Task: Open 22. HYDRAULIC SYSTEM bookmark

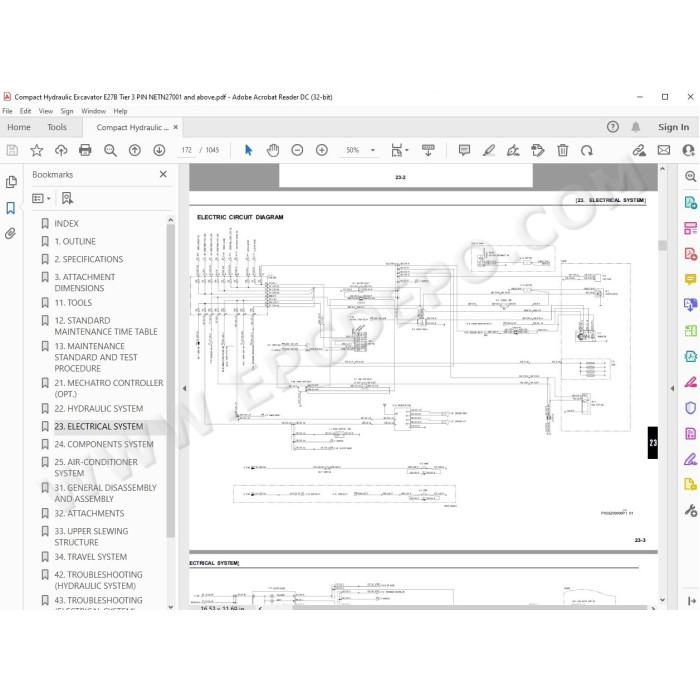Action: 99,408
